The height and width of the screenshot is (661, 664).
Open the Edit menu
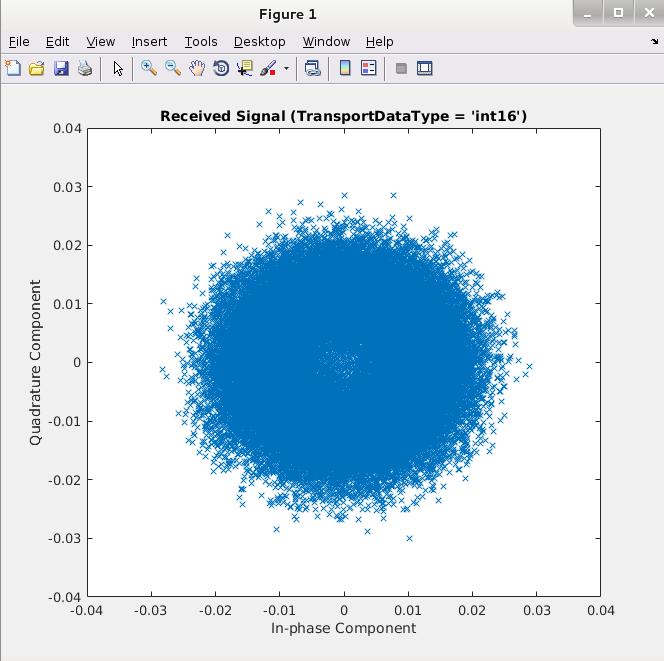click(x=57, y=41)
